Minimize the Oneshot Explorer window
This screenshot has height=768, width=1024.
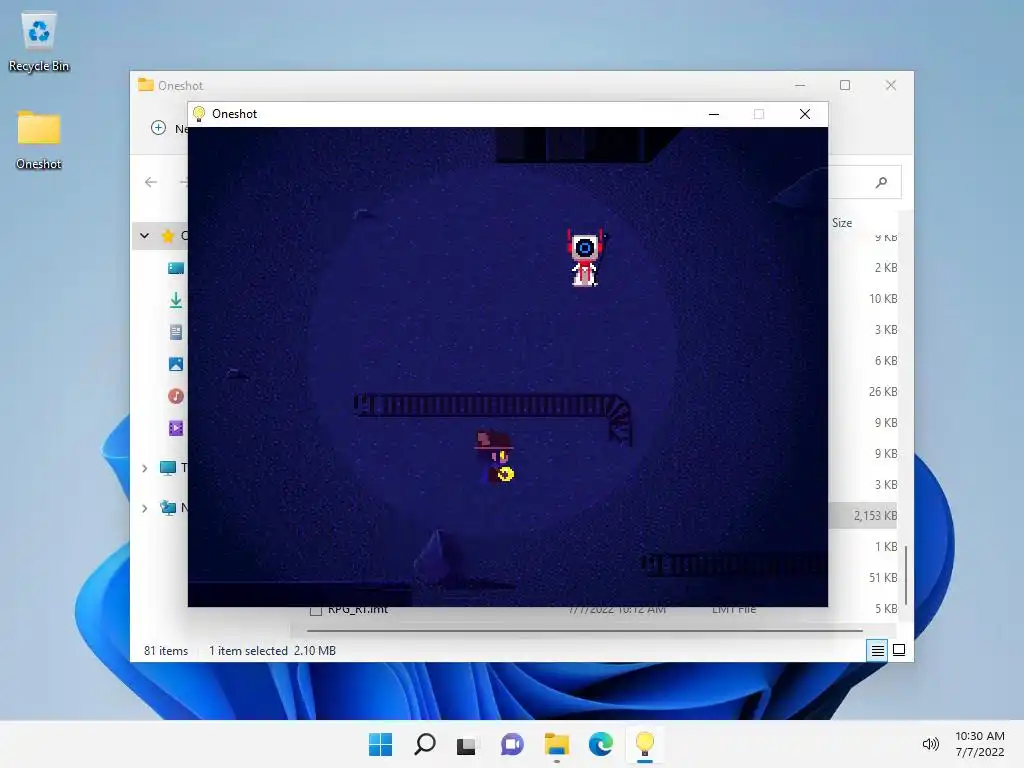click(800, 85)
